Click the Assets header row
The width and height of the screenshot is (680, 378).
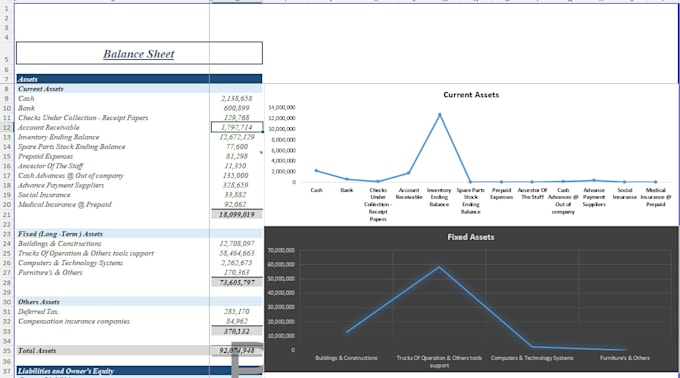click(139, 79)
